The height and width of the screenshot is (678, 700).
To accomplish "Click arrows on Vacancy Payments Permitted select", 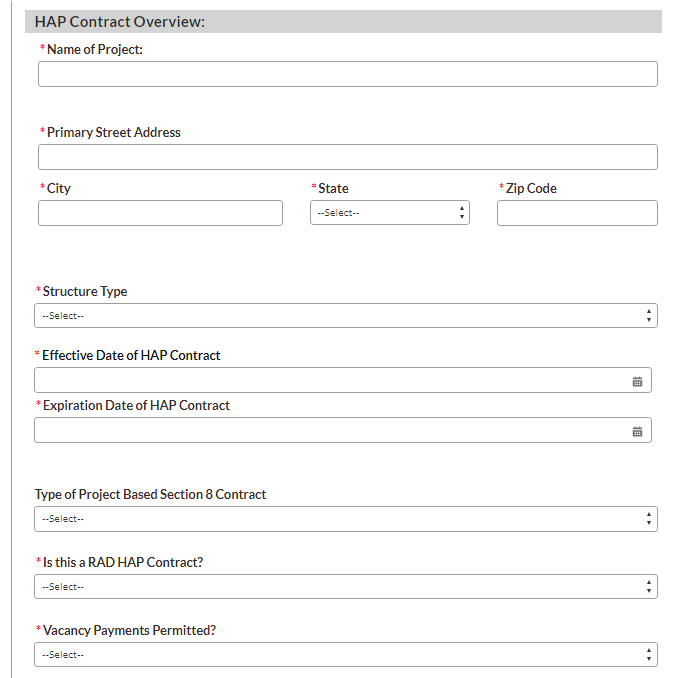I will (x=649, y=655).
